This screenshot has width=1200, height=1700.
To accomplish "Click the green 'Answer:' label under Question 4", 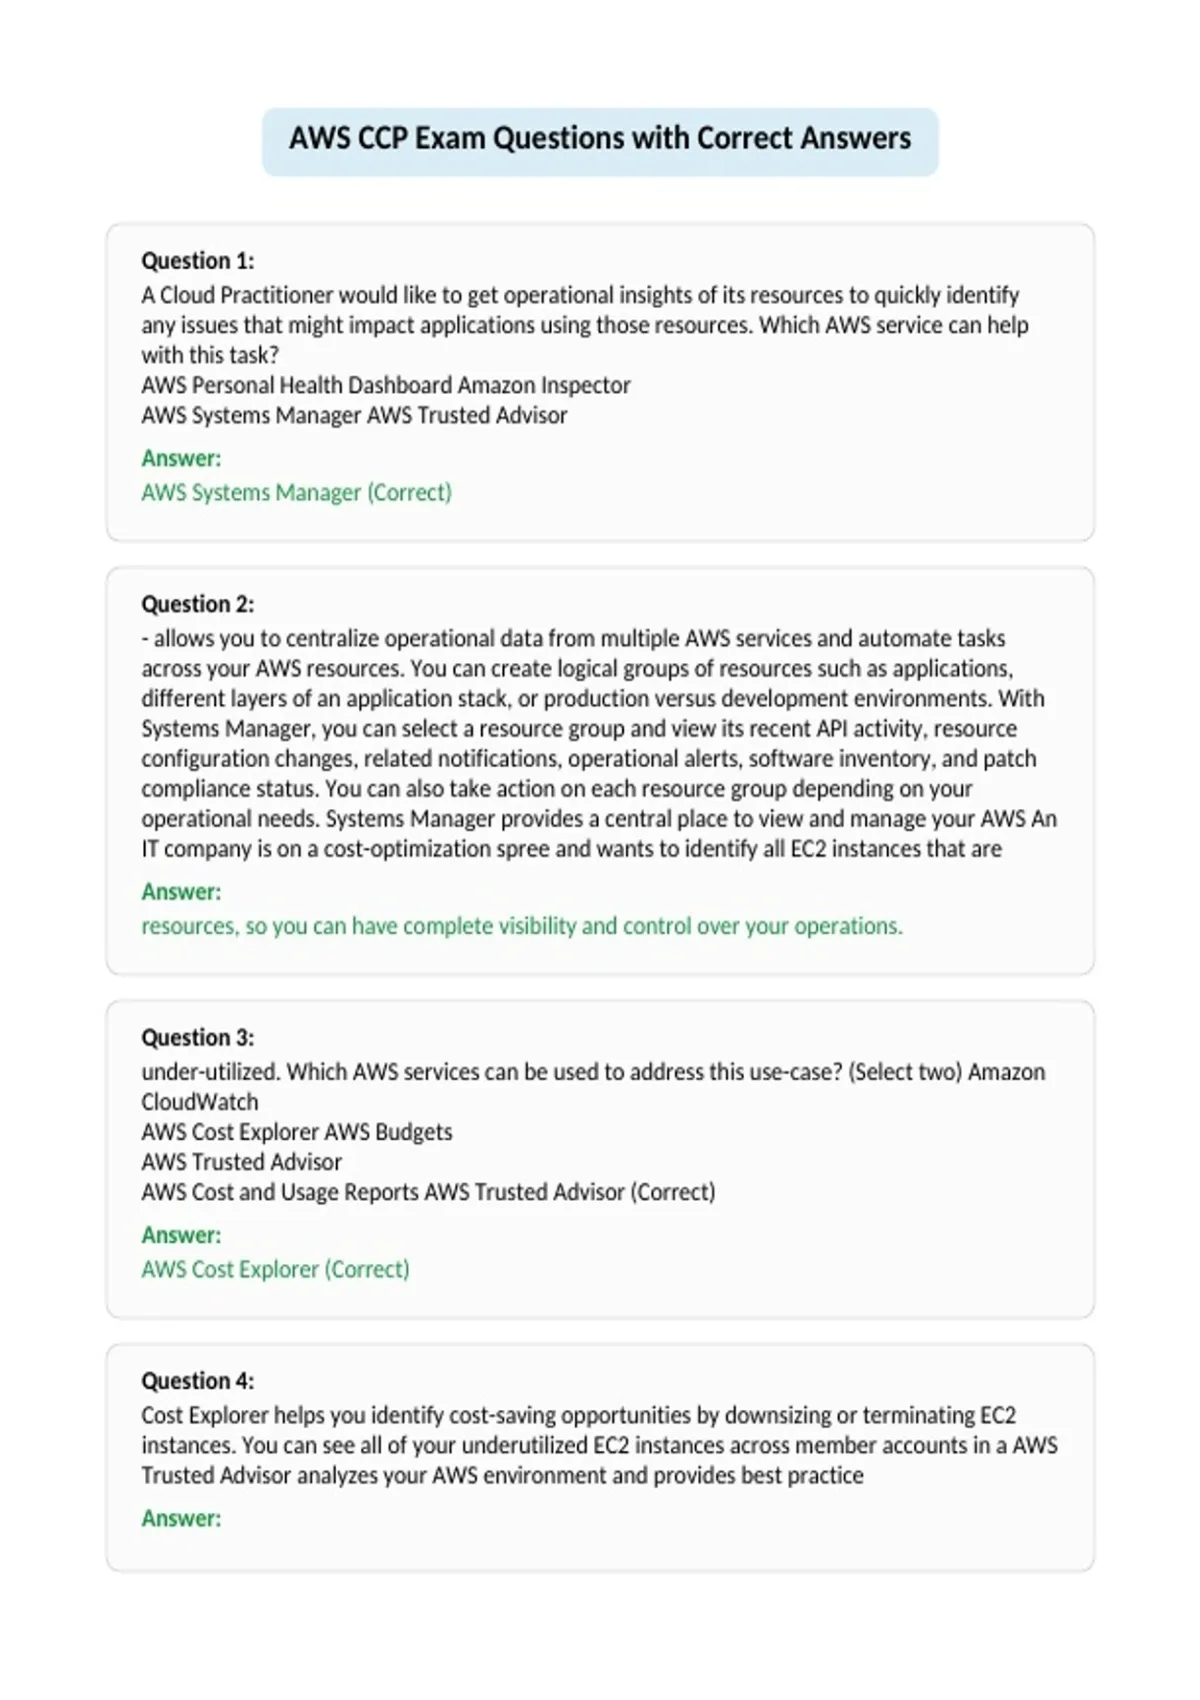I will 181,1518.
